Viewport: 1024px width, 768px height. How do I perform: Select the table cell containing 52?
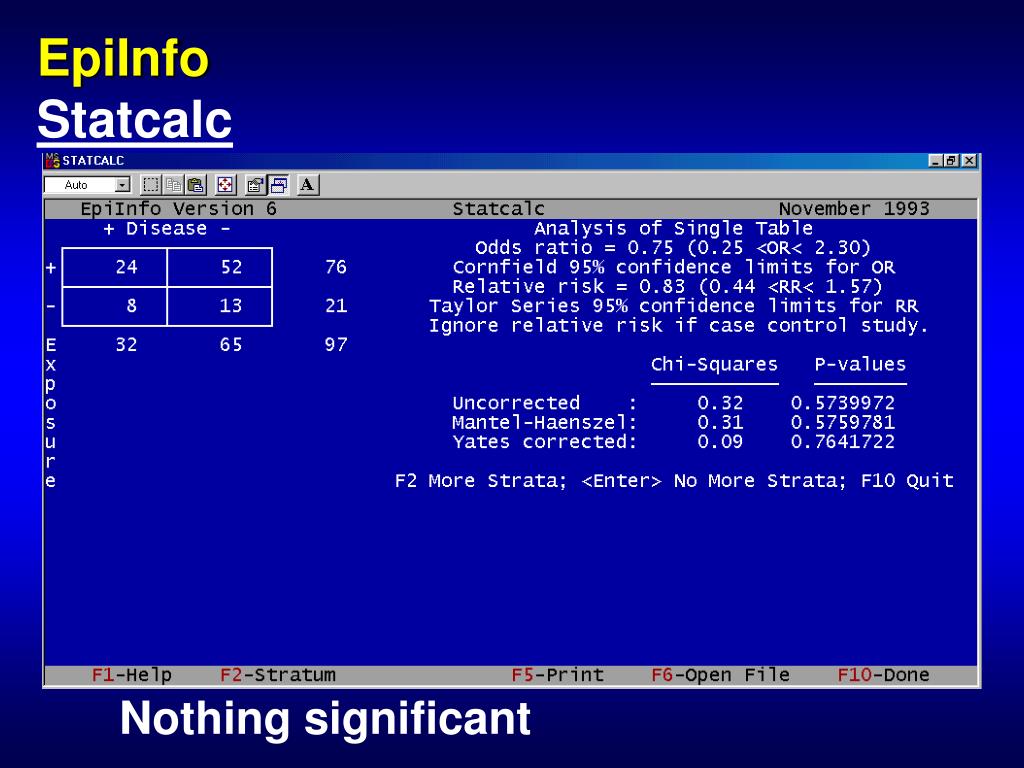click(x=219, y=267)
